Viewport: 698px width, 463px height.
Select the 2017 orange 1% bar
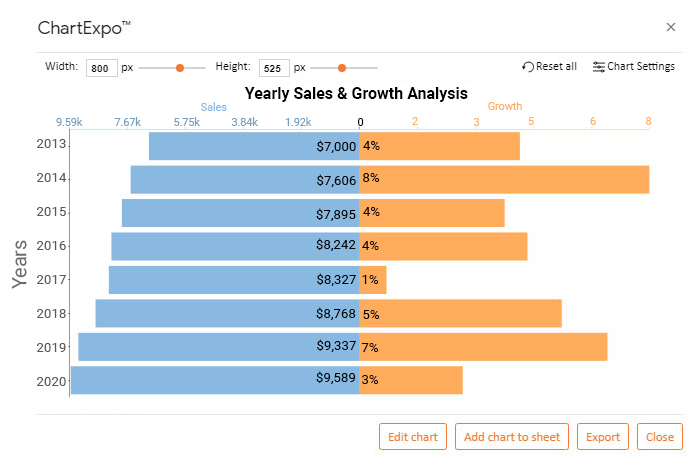point(373,280)
